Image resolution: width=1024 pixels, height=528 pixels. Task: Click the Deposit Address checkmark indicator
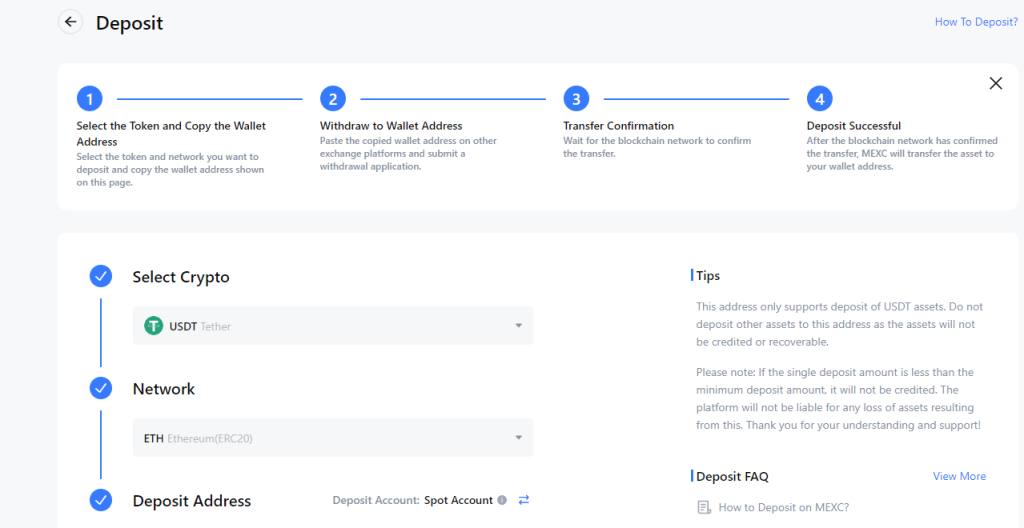click(x=101, y=500)
